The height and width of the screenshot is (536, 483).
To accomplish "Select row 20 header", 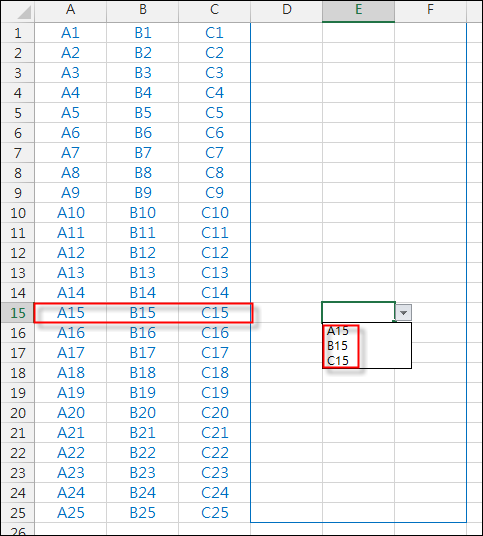I will pyautogui.click(x=18, y=413).
